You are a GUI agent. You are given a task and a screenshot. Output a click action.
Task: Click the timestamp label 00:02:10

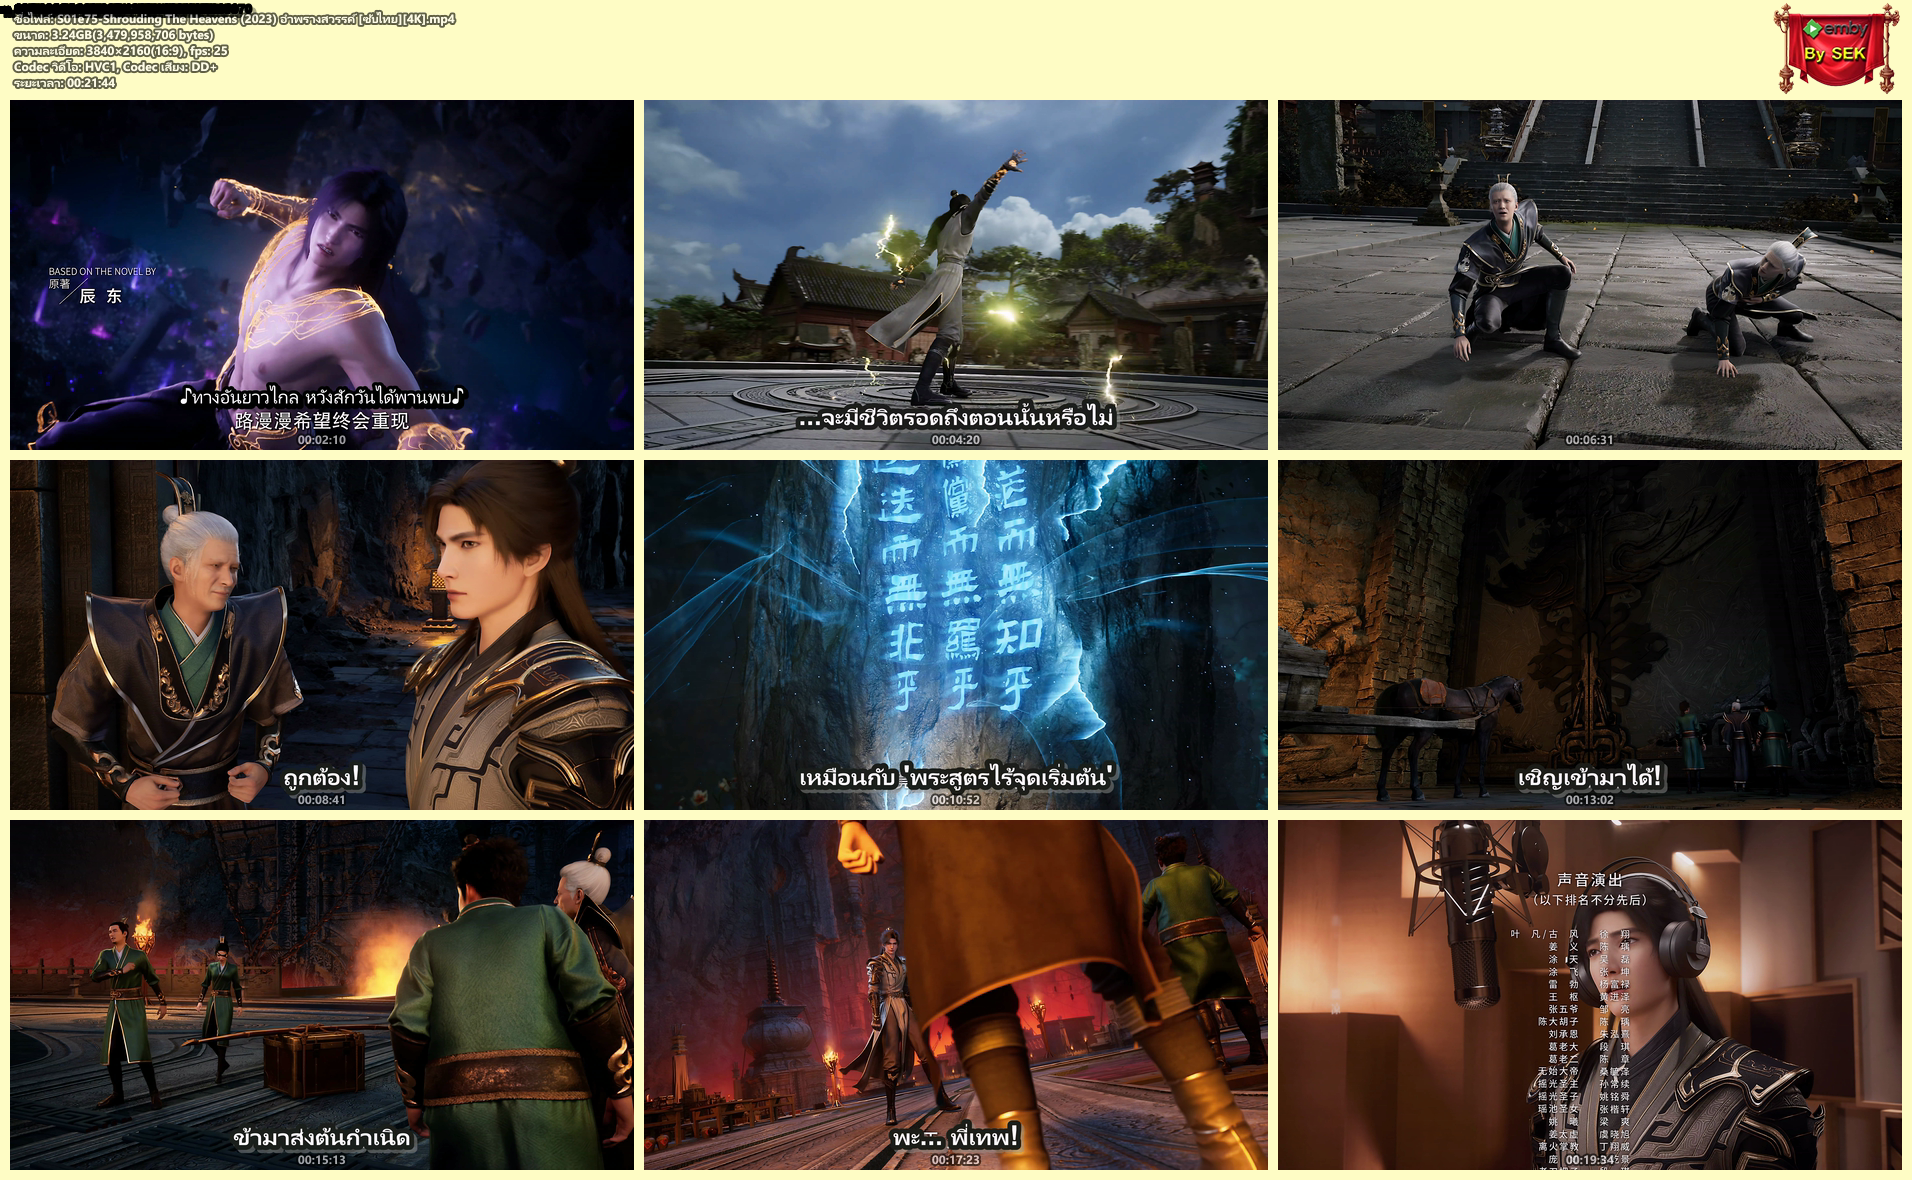(322, 440)
